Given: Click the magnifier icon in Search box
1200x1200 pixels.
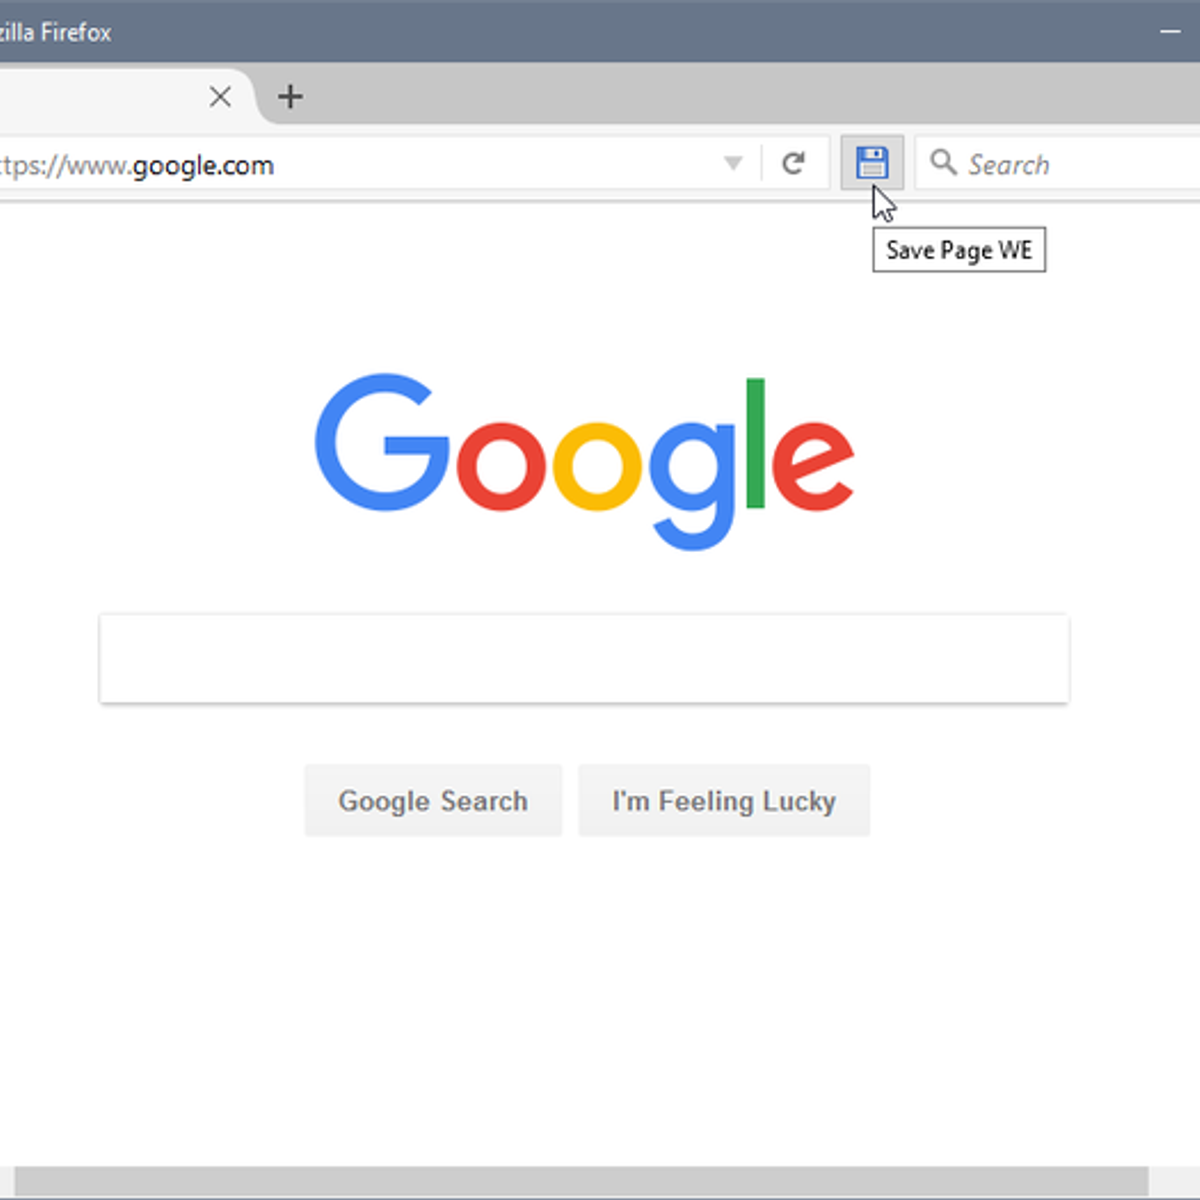Looking at the screenshot, I should [943, 162].
